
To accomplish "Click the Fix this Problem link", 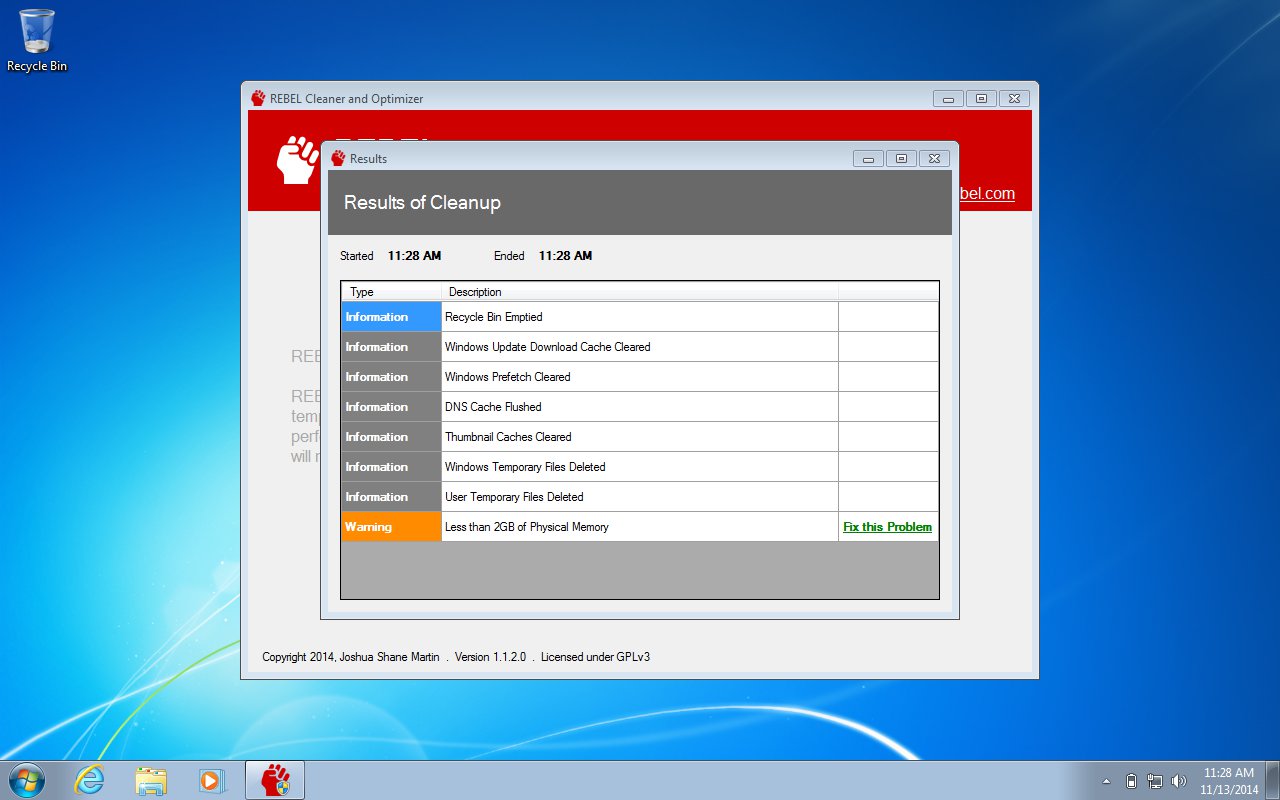I will 886,526.
